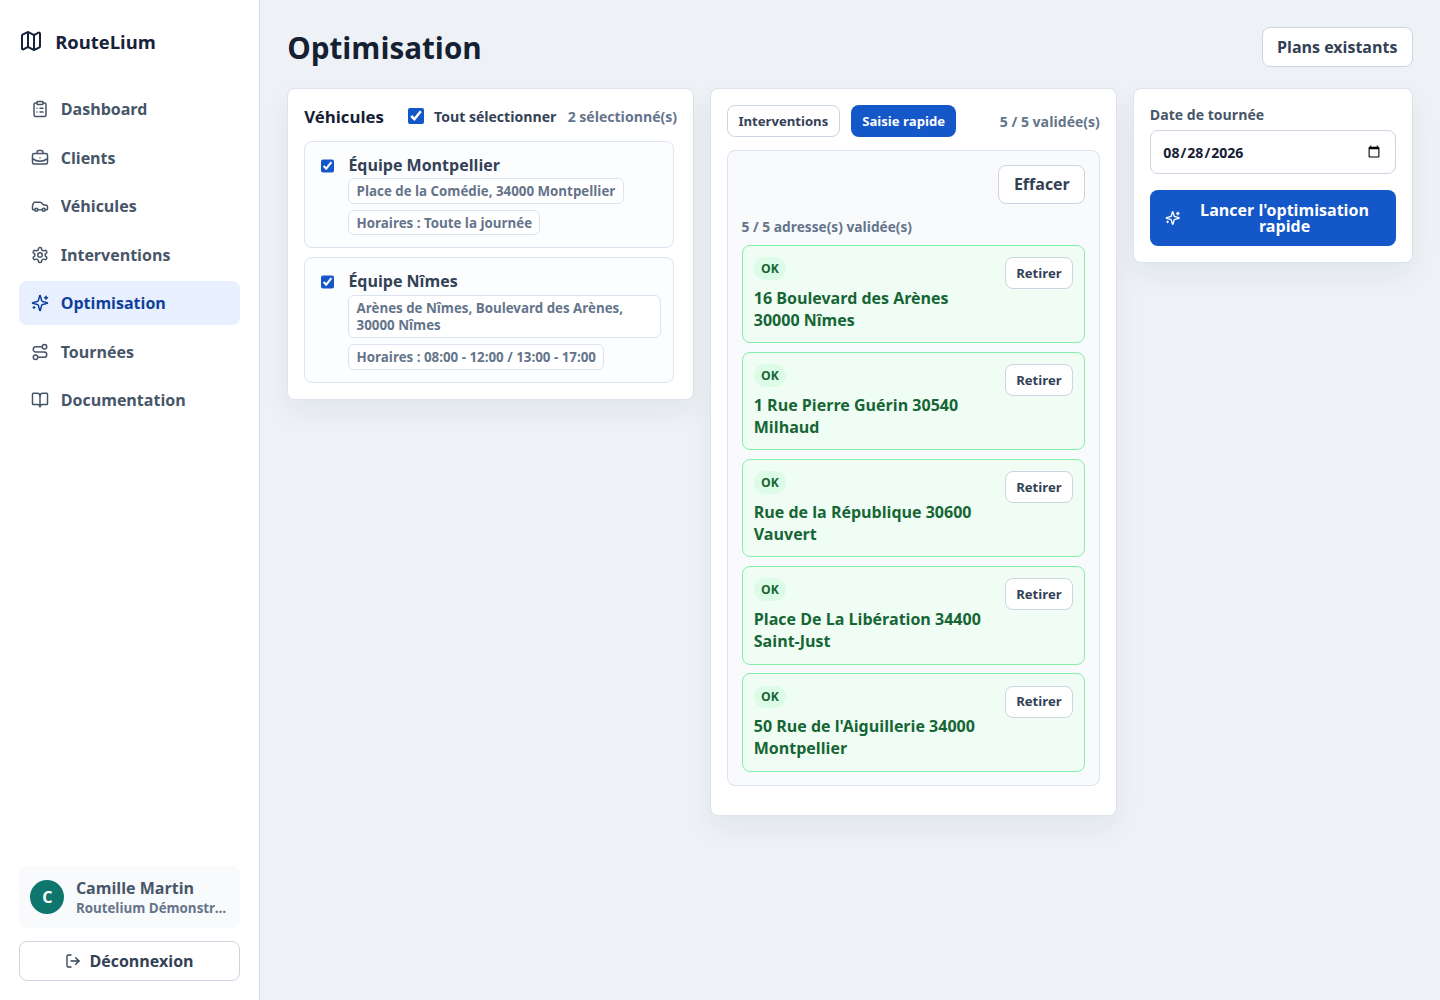1440x1000 pixels.
Task: Open the Dashboard menu item
Action: (x=129, y=109)
